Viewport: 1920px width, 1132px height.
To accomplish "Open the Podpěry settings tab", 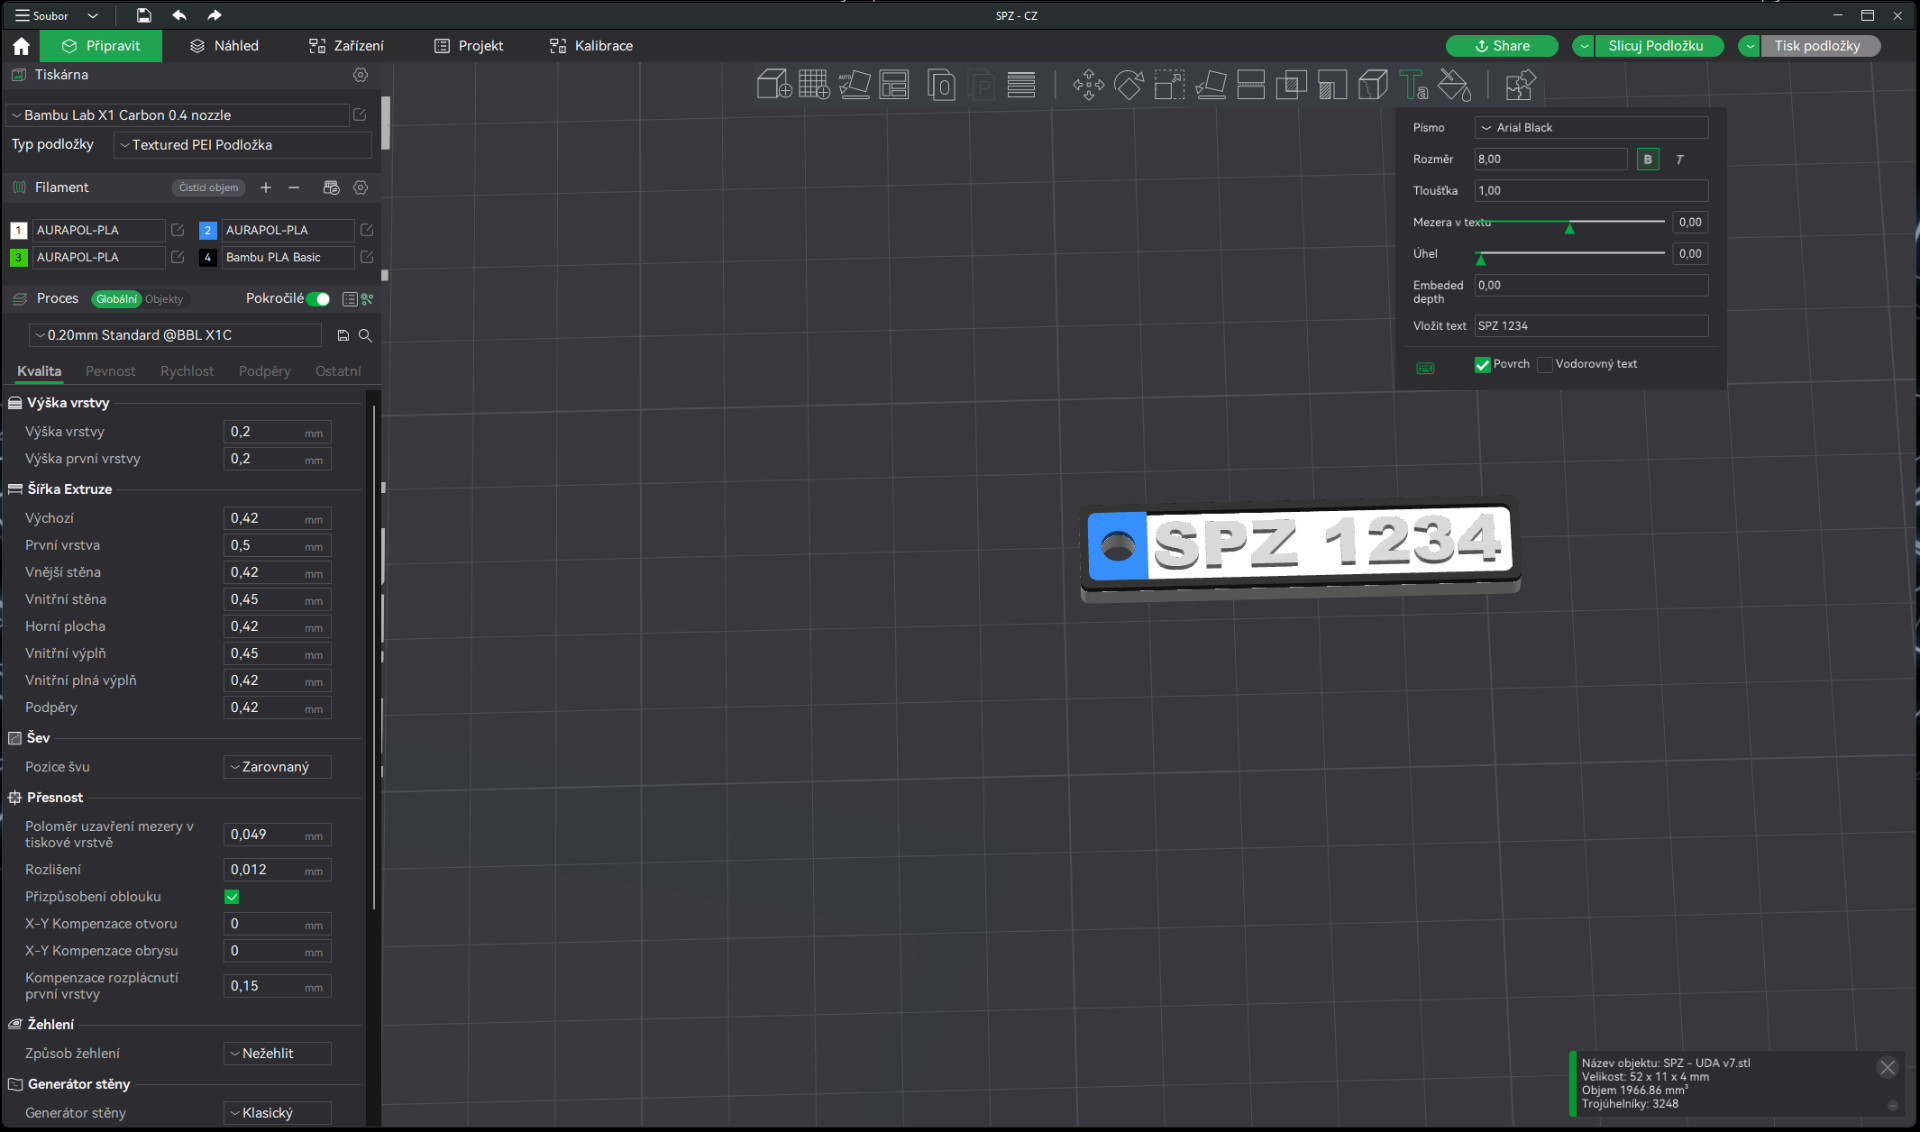I will [x=264, y=372].
